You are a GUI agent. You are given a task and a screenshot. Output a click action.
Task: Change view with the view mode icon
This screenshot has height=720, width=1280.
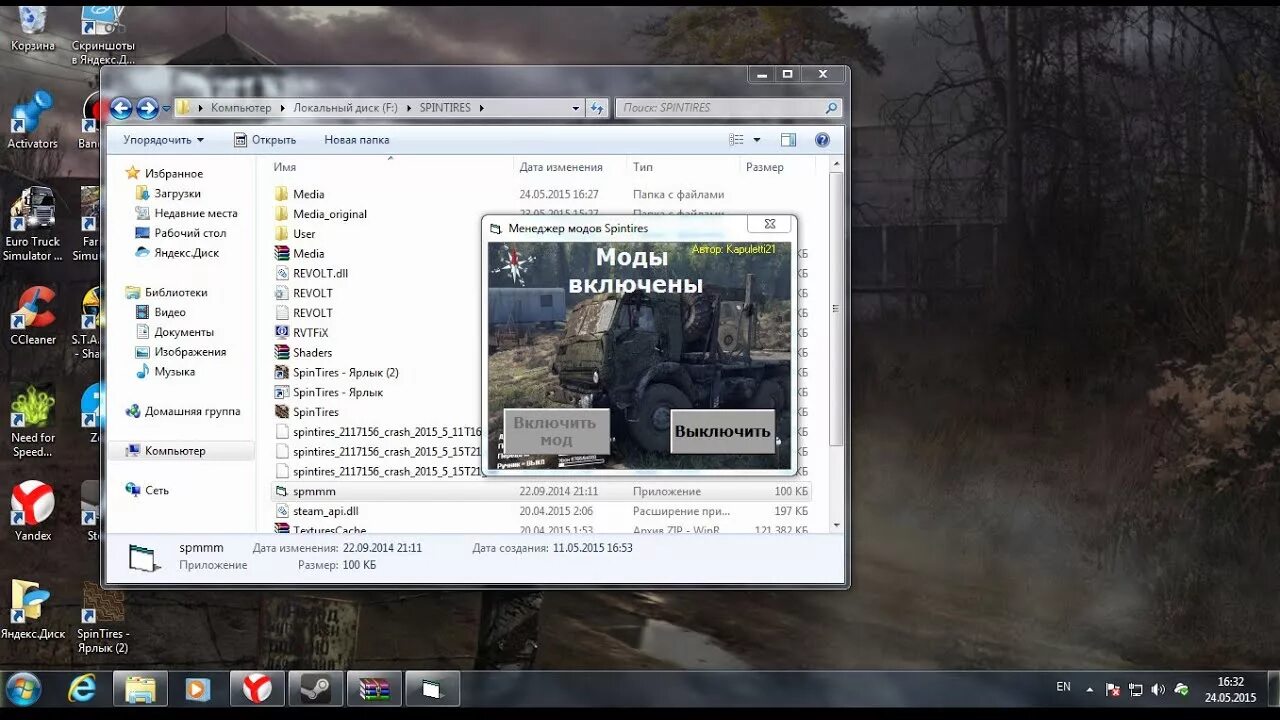click(x=737, y=140)
